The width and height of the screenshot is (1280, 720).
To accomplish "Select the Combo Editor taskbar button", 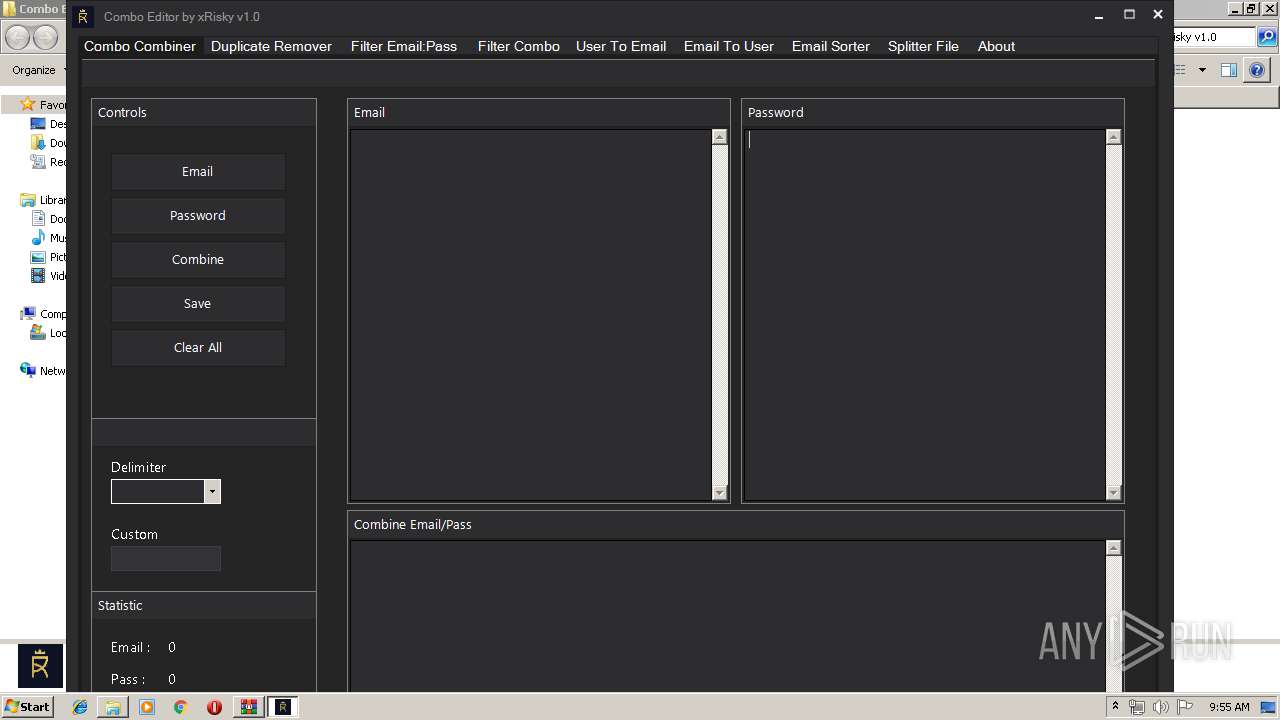I will pyautogui.click(x=283, y=707).
